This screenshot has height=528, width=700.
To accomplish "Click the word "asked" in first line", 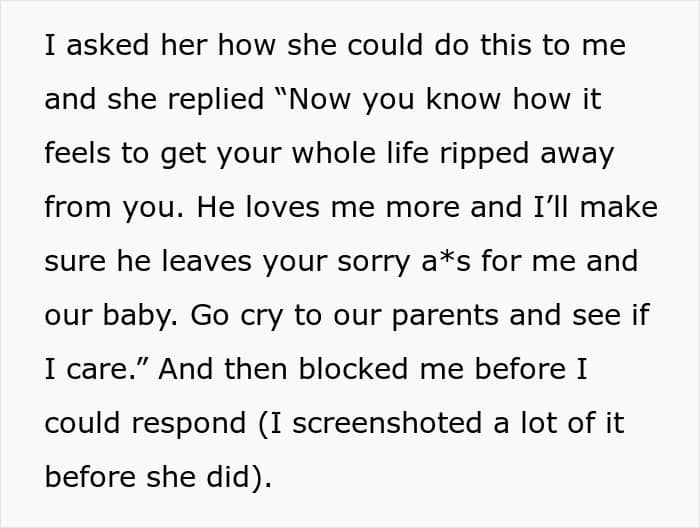I will [x=107, y=45].
